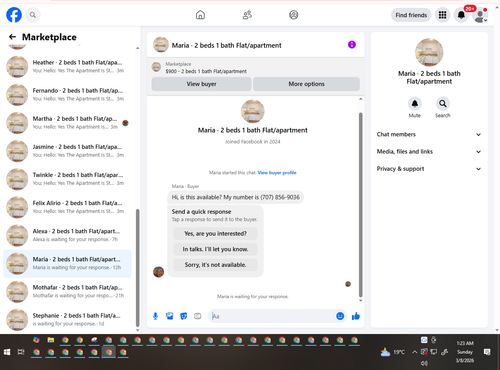Record a voice clip with microphone icon
The image size is (500, 370).
tap(155, 316)
